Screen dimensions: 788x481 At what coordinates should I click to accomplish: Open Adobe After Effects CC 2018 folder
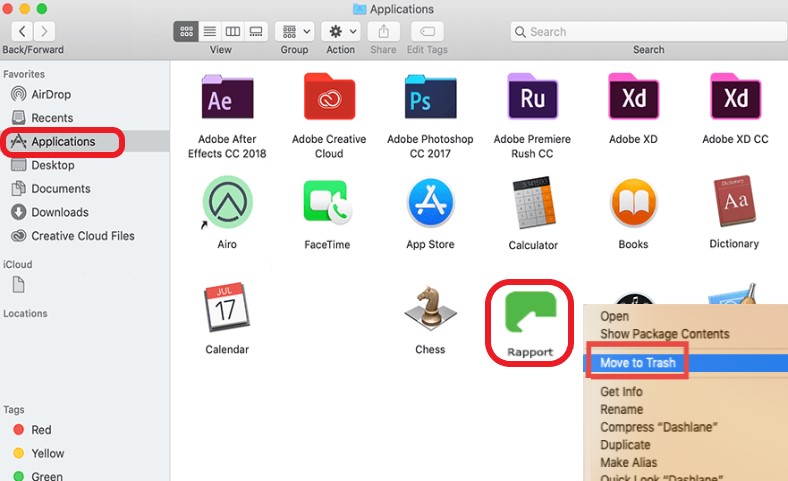point(227,97)
